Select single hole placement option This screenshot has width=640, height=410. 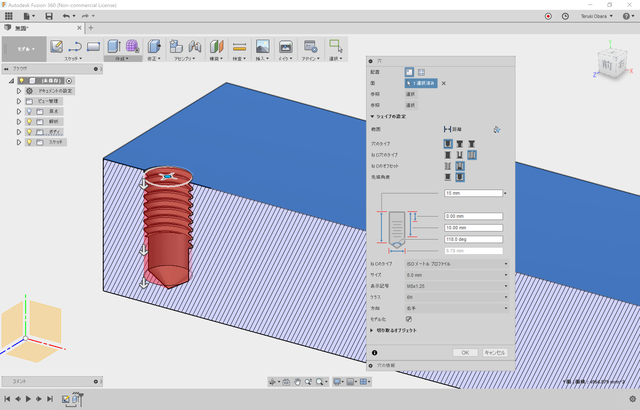pos(409,72)
